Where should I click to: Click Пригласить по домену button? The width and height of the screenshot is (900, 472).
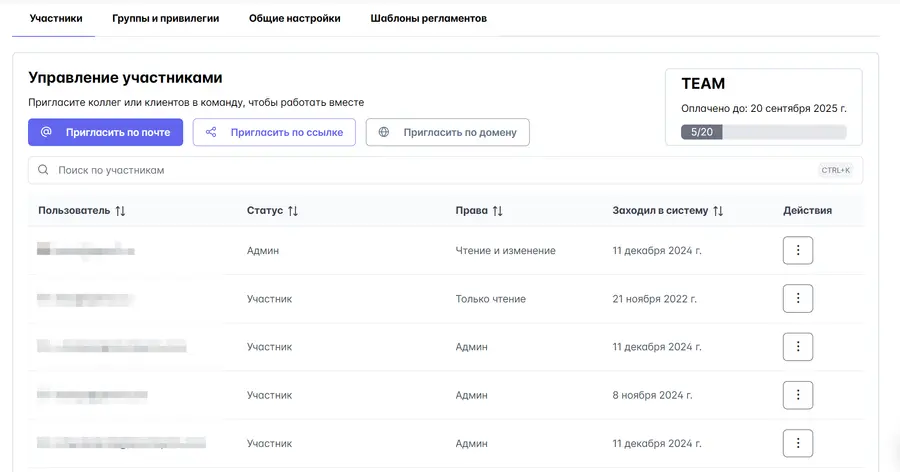(x=448, y=132)
